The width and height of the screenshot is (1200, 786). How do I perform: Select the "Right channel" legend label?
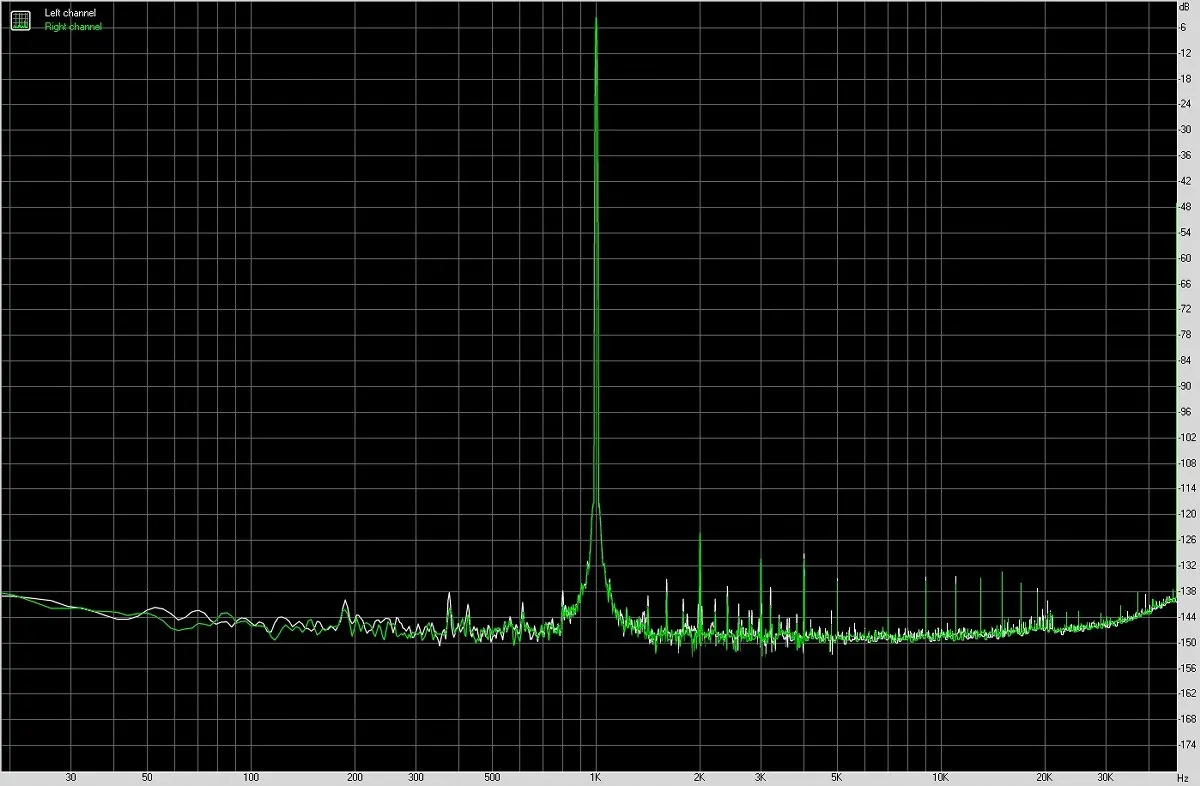[73, 27]
